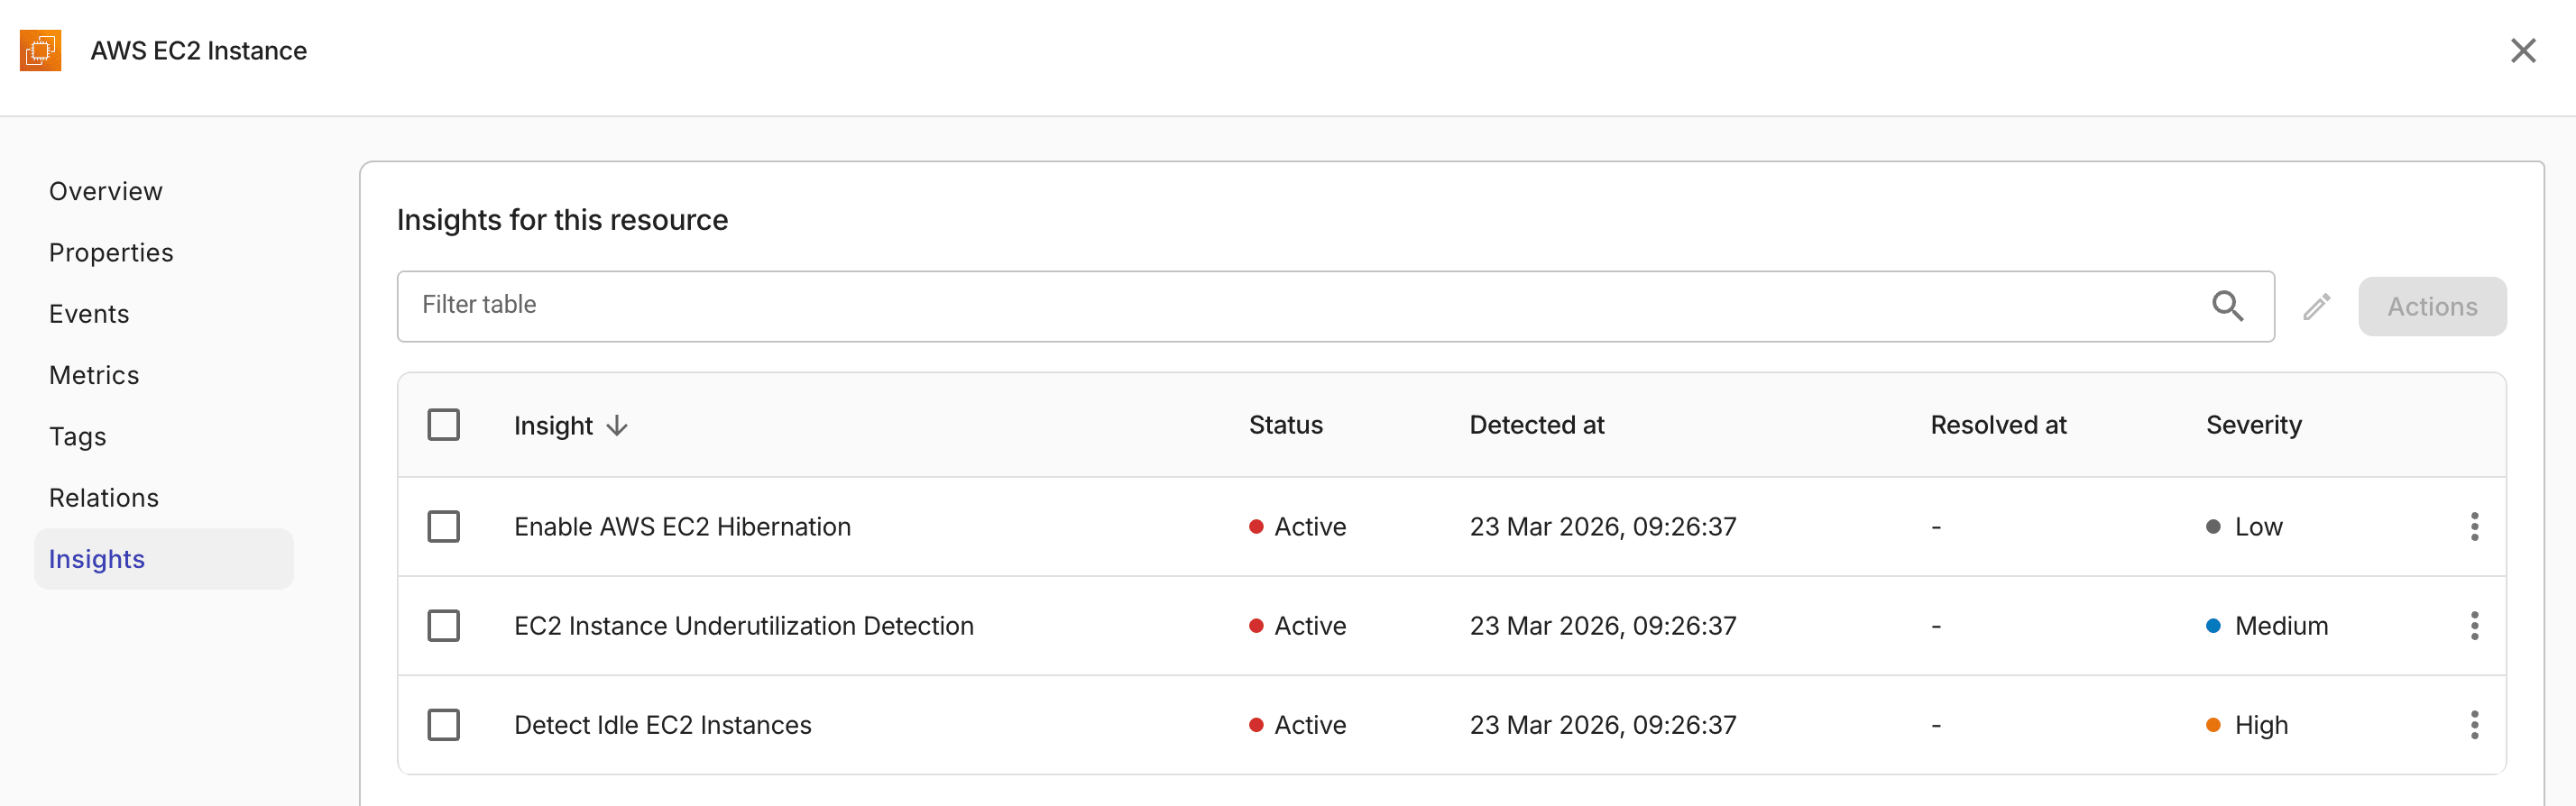View the Metrics section

94,375
